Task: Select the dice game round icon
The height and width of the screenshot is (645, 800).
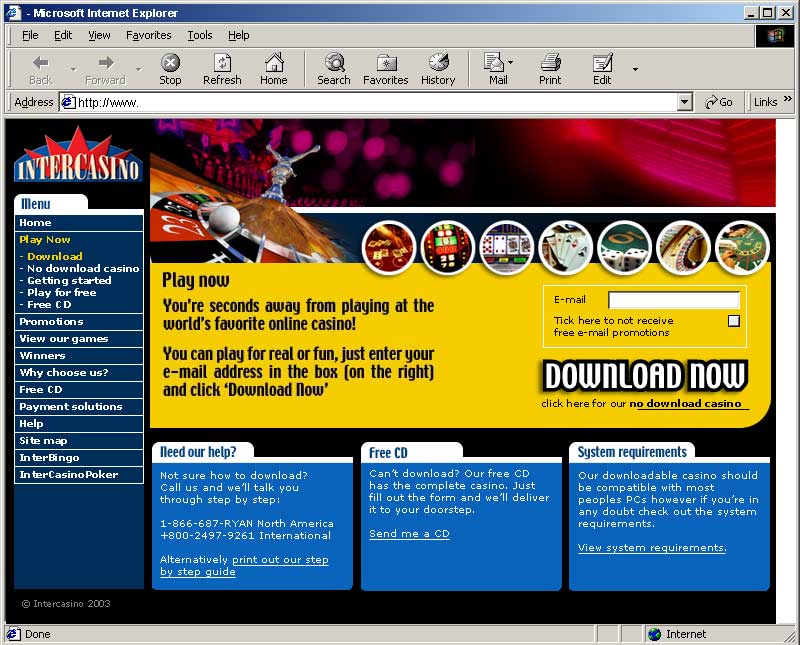Action: [x=625, y=247]
